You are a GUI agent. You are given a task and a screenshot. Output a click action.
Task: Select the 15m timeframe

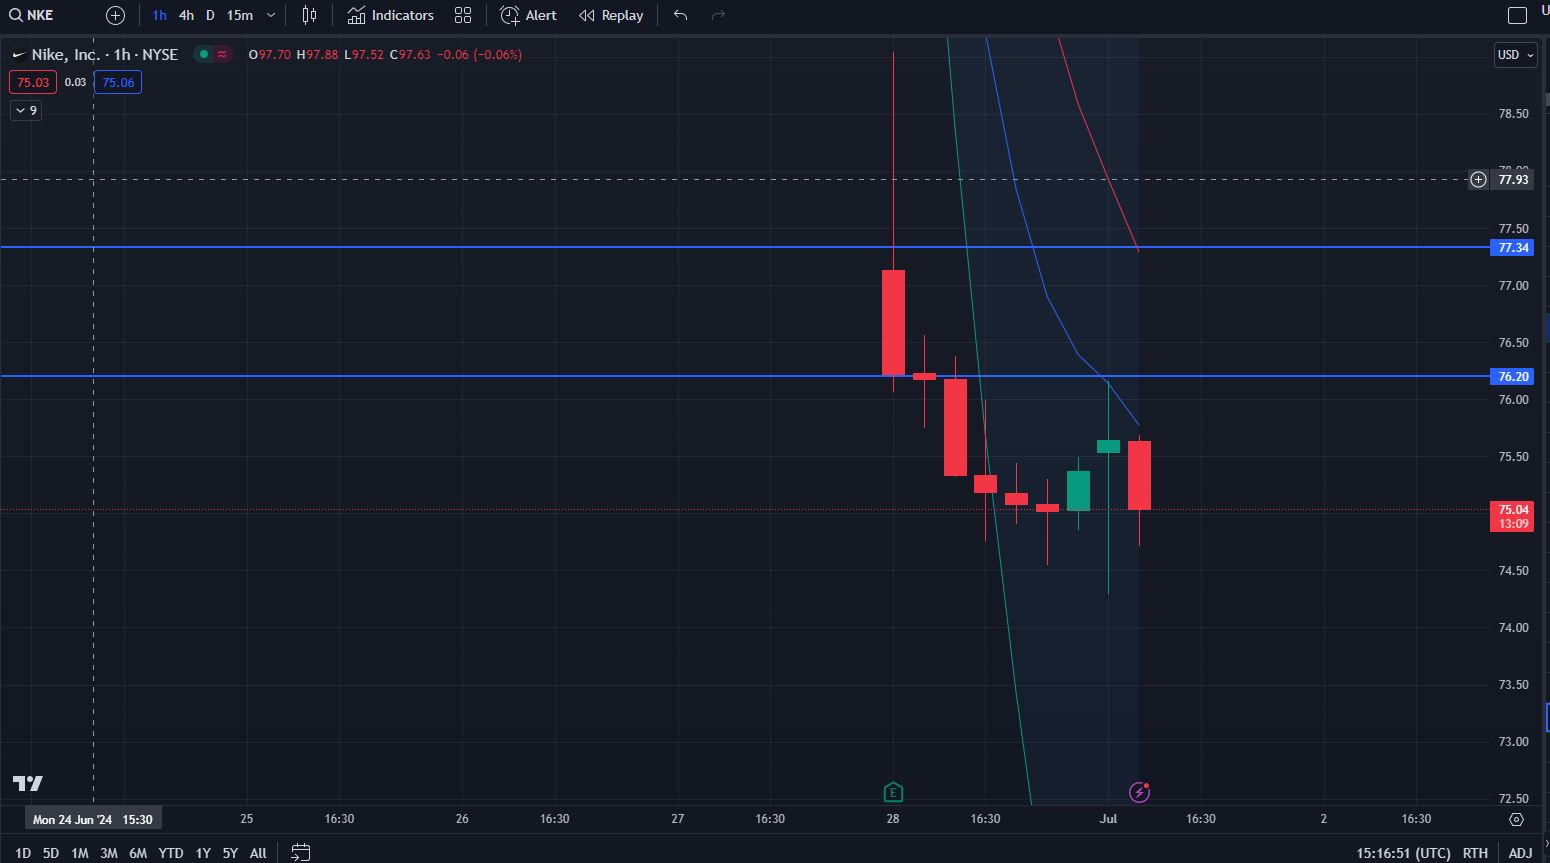click(x=239, y=15)
